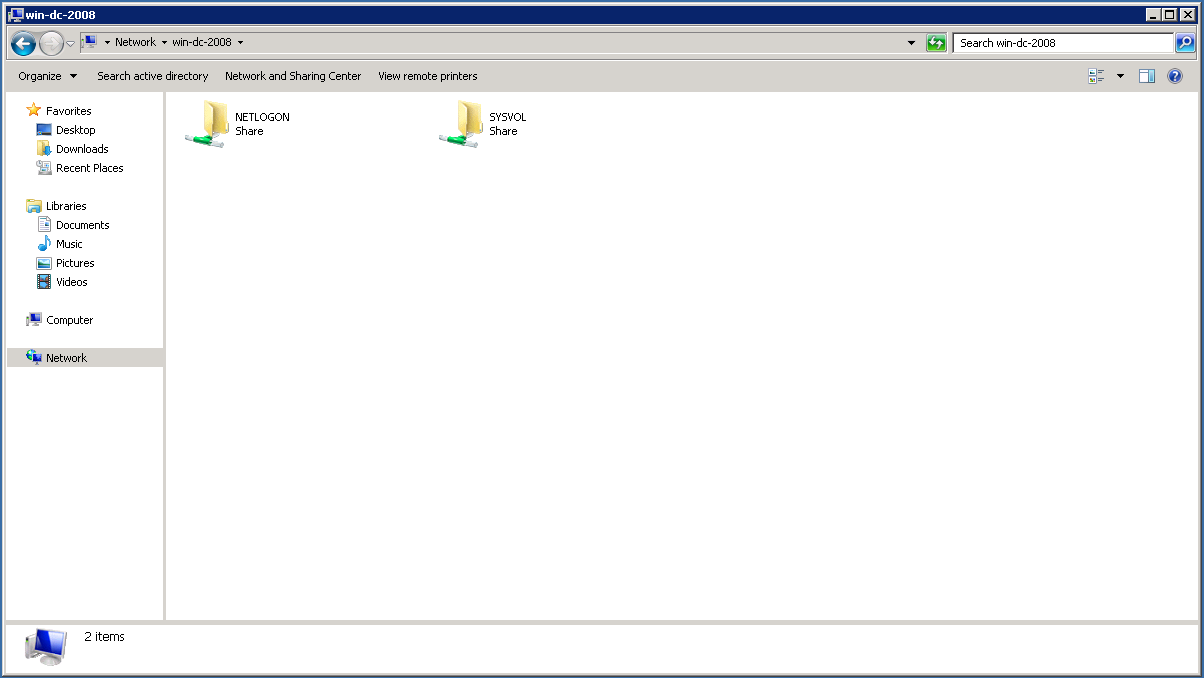Click View remote printers
The image size is (1204, 678).
tap(427, 76)
